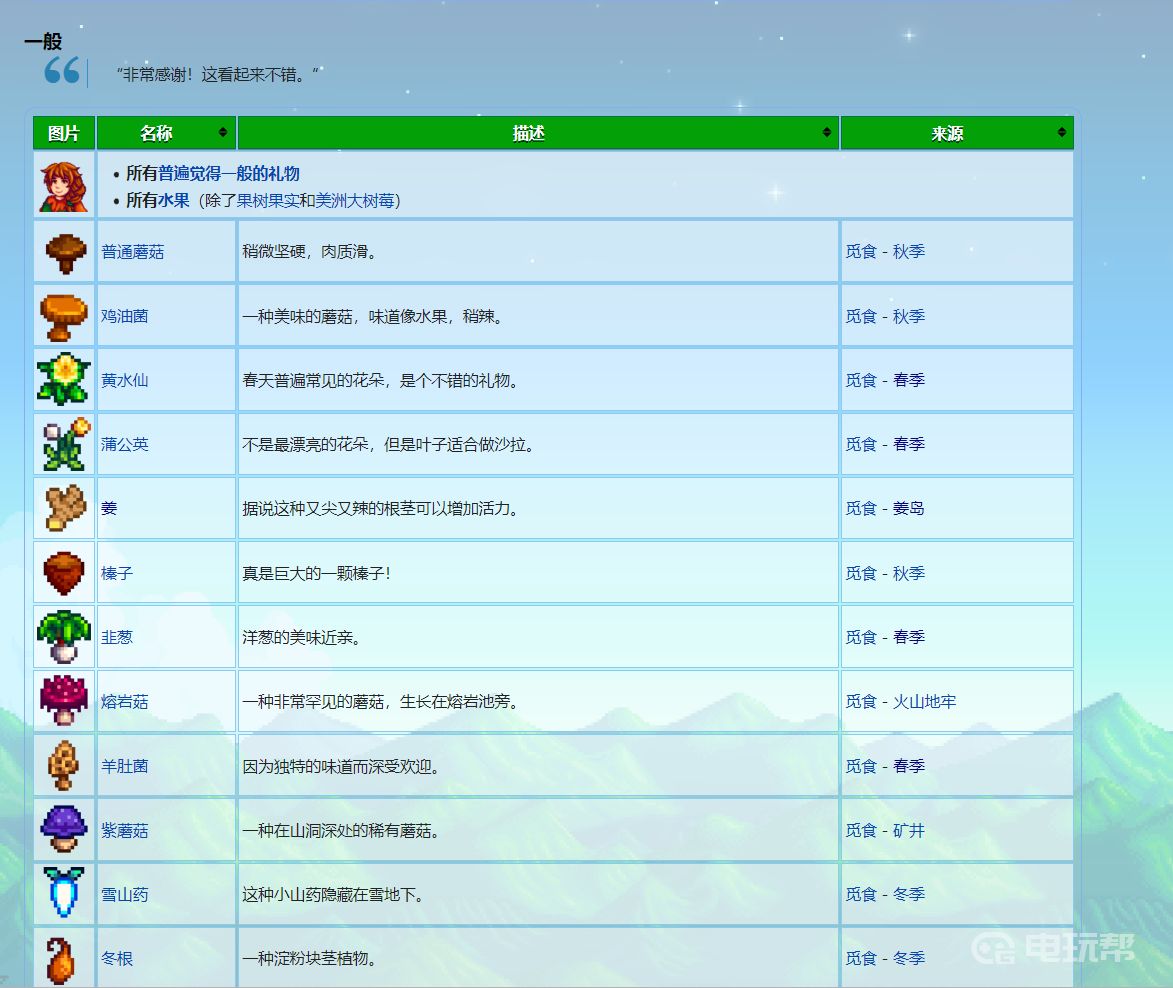This screenshot has width=1173, height=988.
Task: Click the 熔岩菇 magma cap icon
Action: pos(64,701)
